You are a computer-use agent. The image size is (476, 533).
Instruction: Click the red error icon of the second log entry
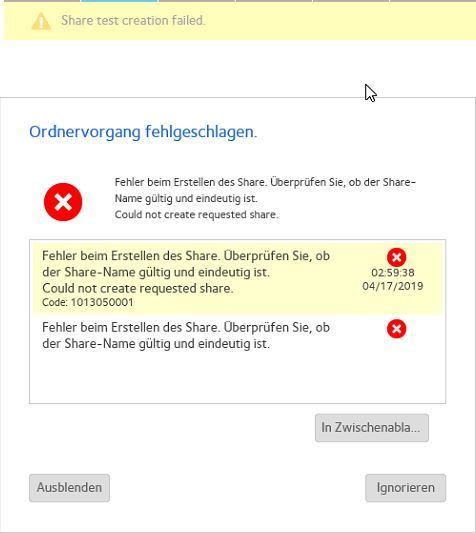click(396, 329)
